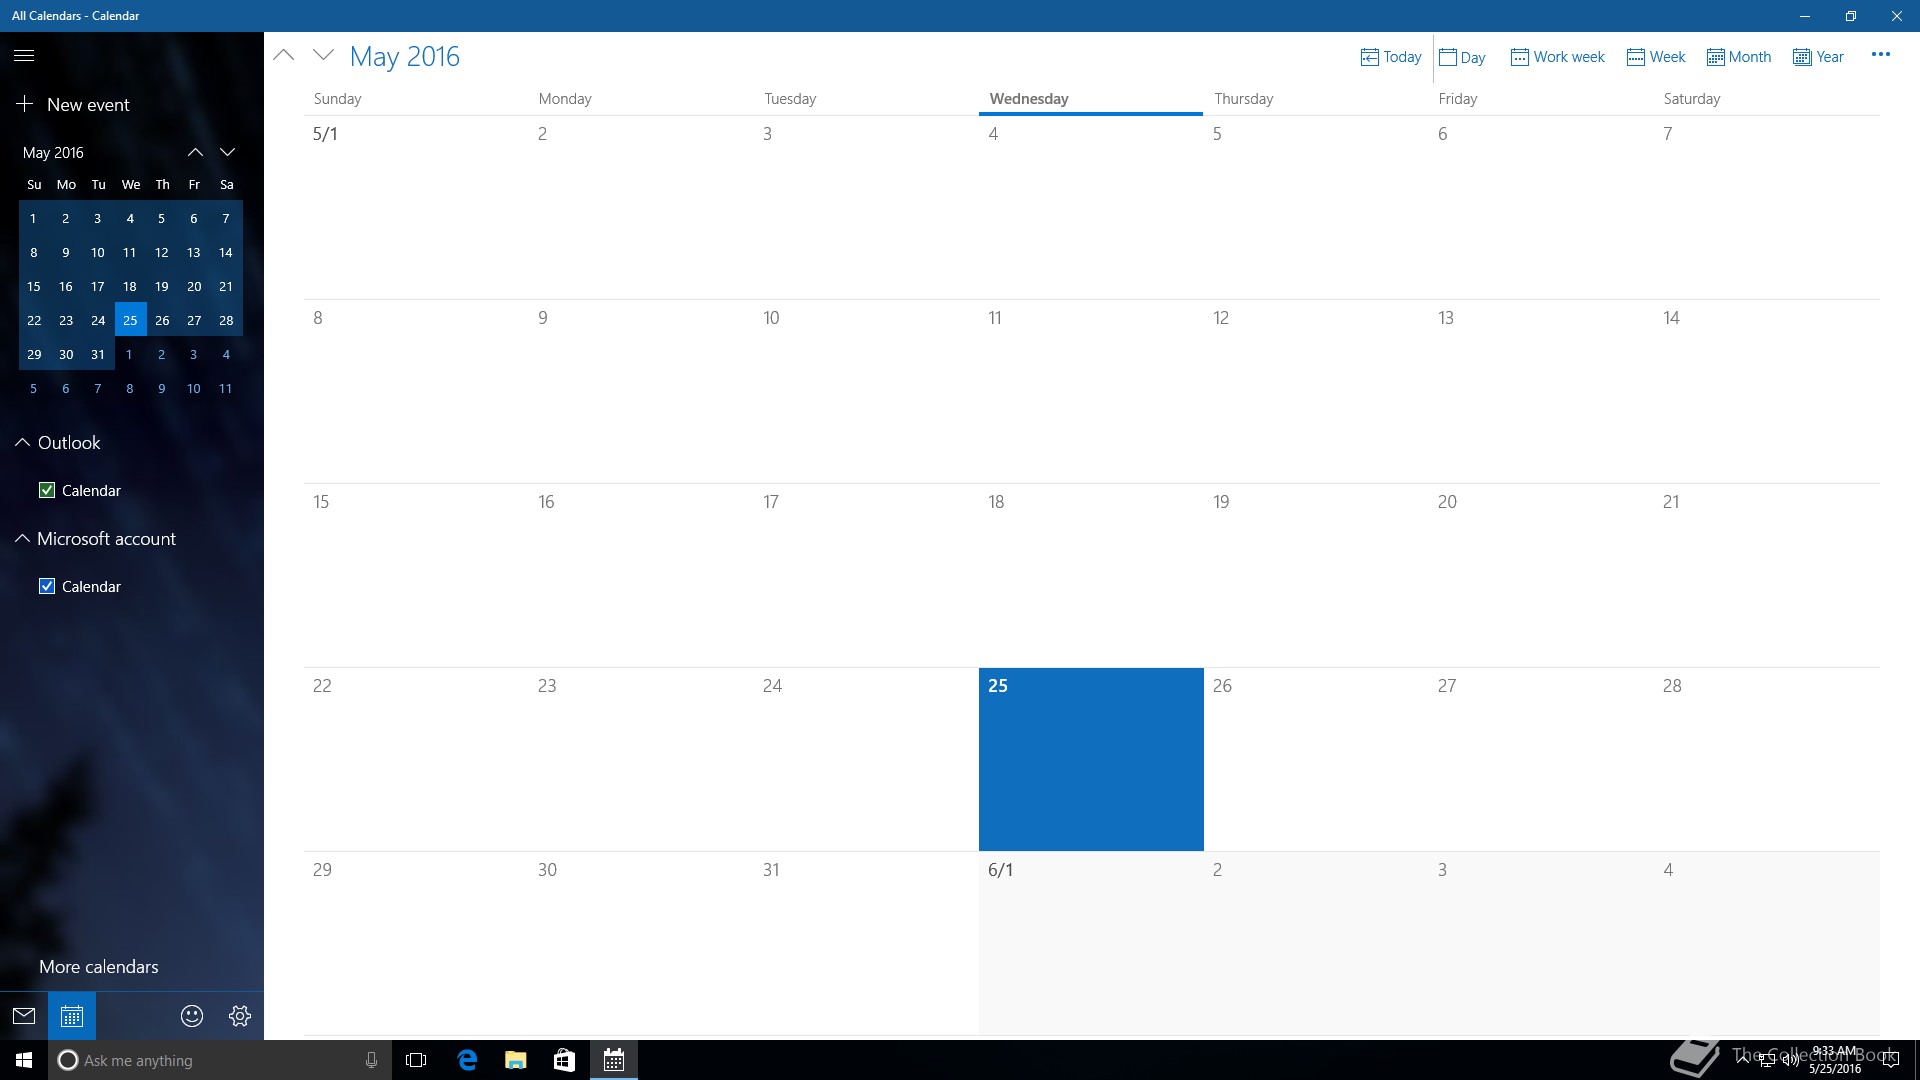Go to next month in mini calendar
The image size is (1920, 1080).
[x=227, y=152]
